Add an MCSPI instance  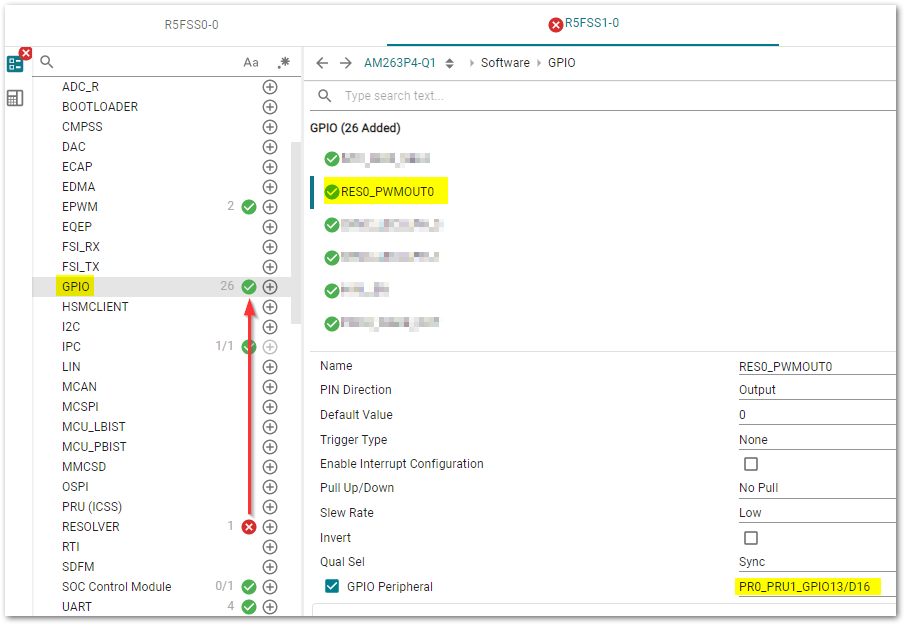pyautogui.click(x=270, y=407)
